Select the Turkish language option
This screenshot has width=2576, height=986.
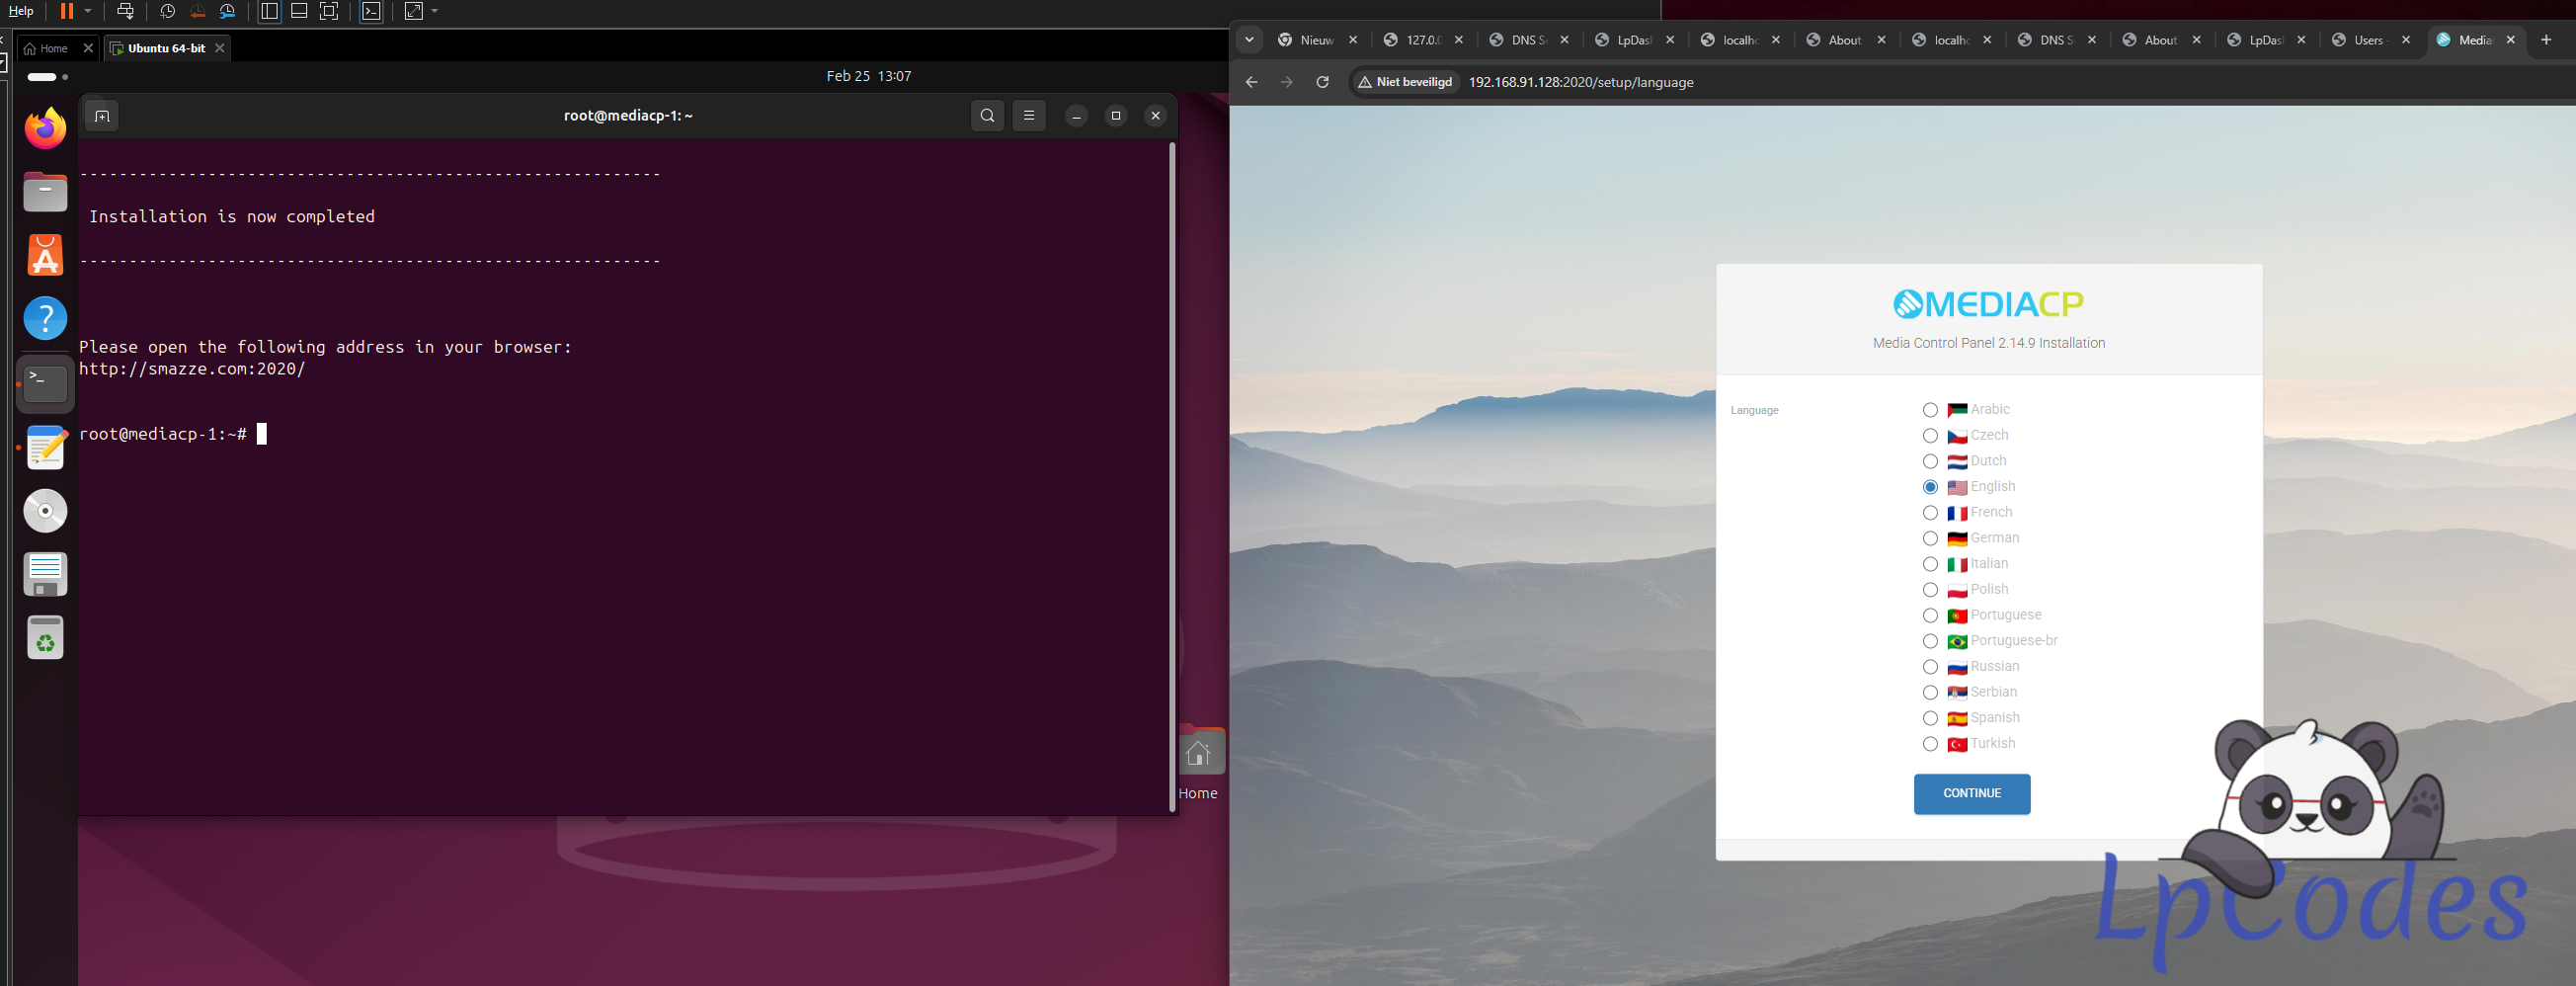coord(1930,744)
